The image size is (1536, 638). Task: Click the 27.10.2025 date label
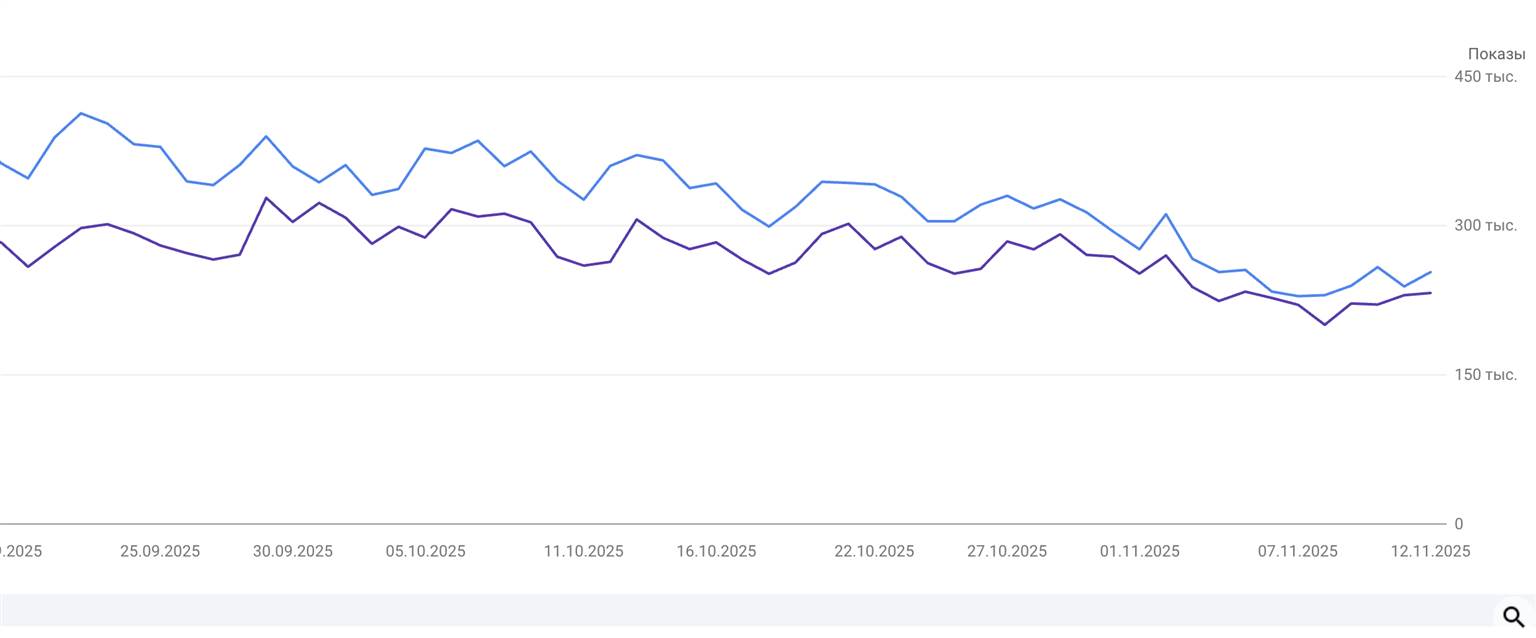click(x=1007, y=551)
